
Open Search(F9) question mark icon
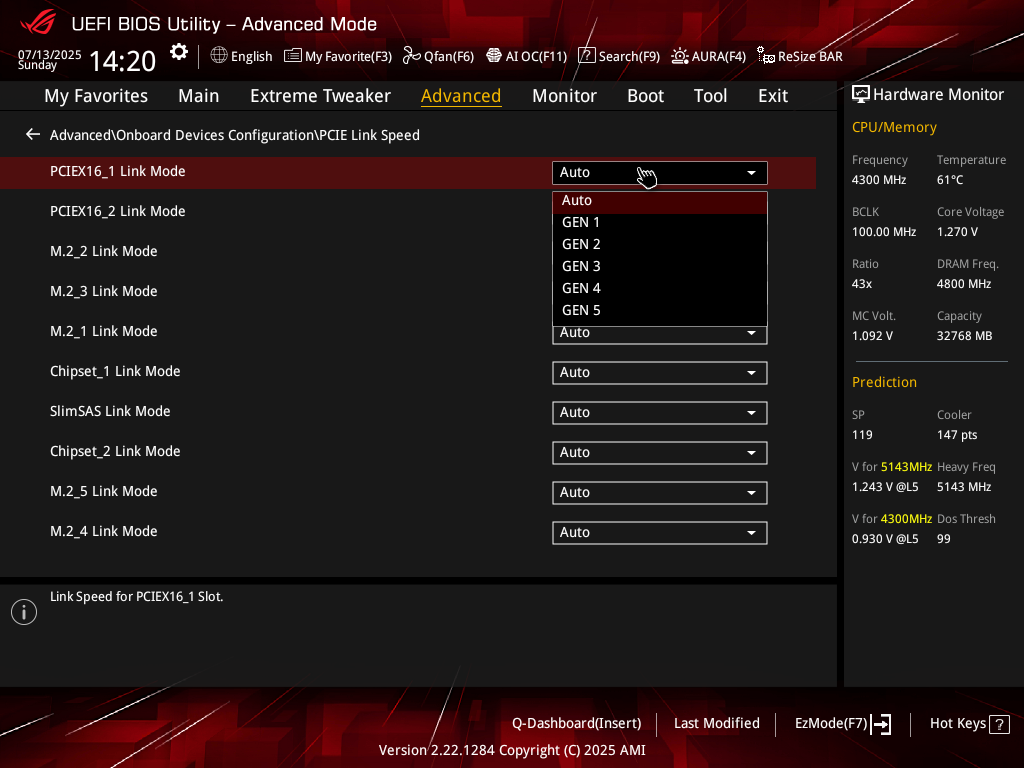tap(586, 56)
